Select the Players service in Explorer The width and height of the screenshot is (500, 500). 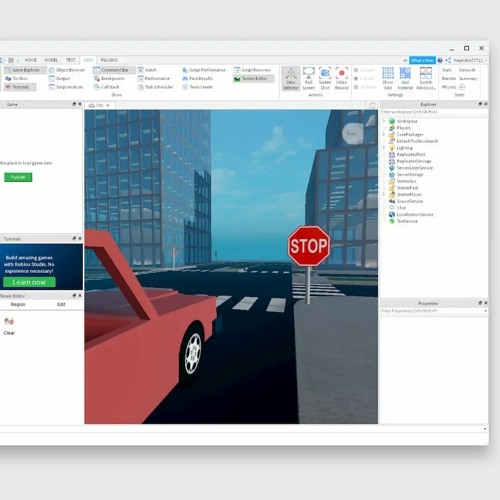(400, 128)
